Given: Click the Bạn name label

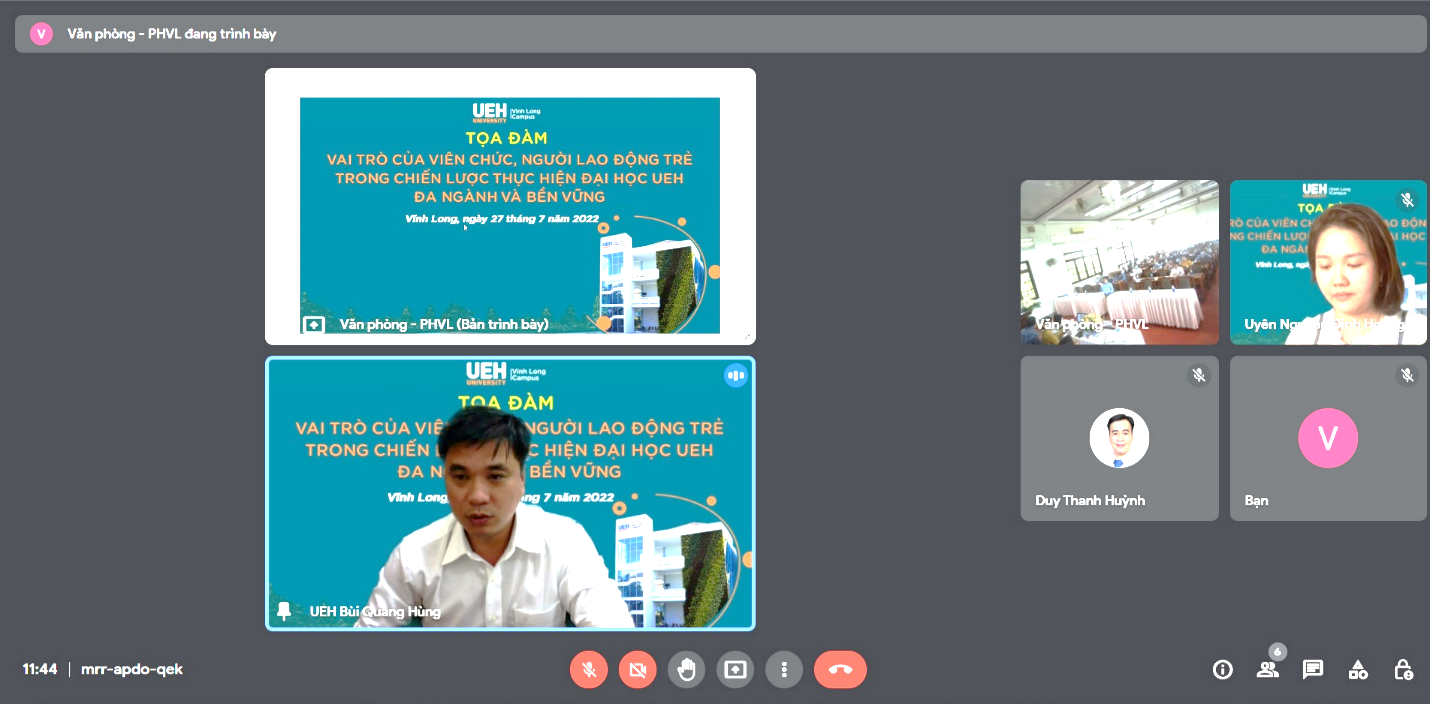Looking at the screenshot, I should 1257,500.
